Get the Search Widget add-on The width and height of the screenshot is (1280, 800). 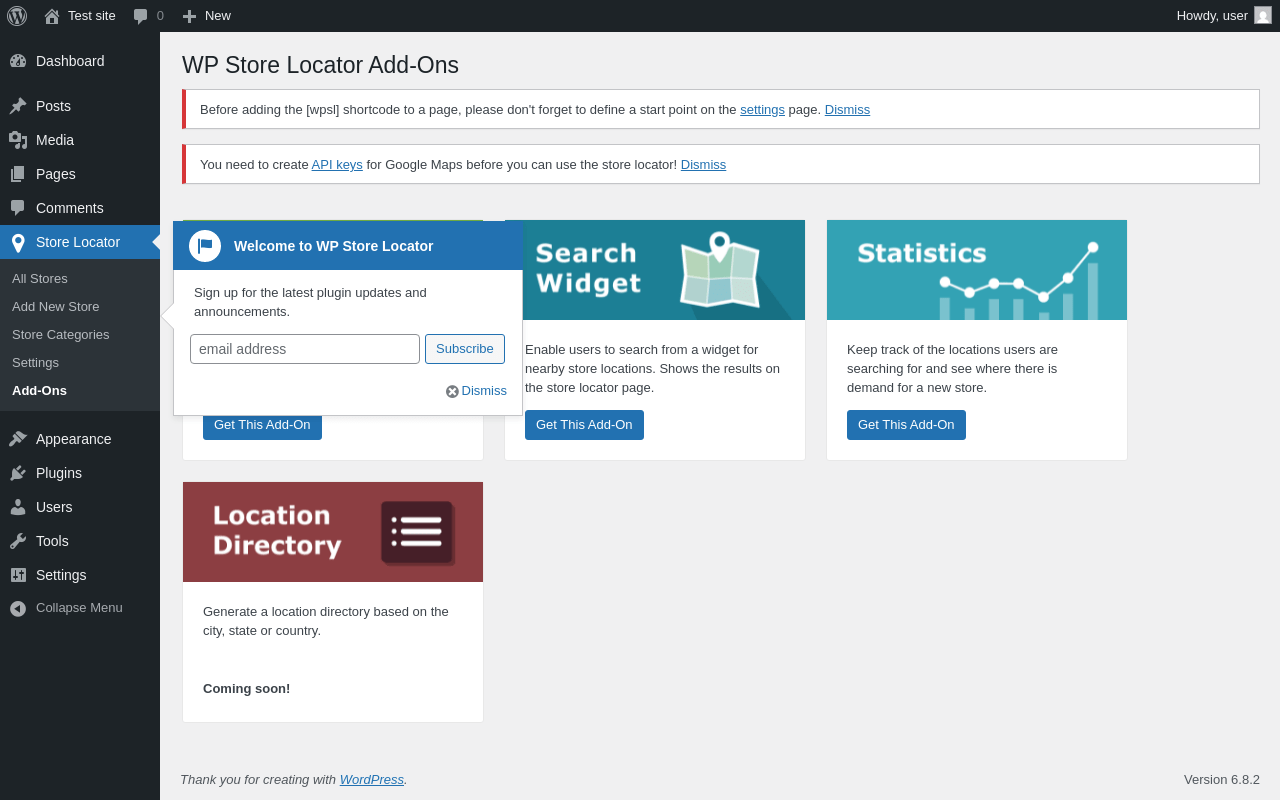[x=584, y=425]
